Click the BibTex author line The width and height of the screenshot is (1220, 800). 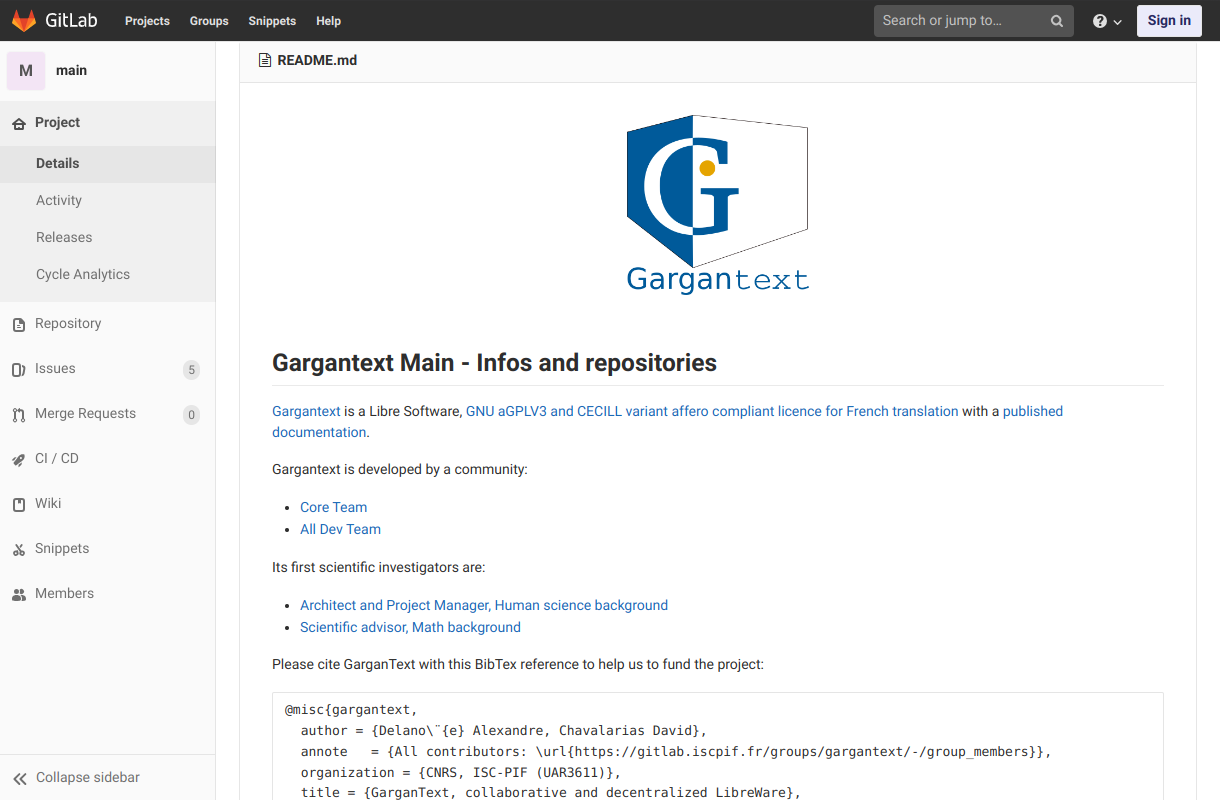[x=504, y=731]
